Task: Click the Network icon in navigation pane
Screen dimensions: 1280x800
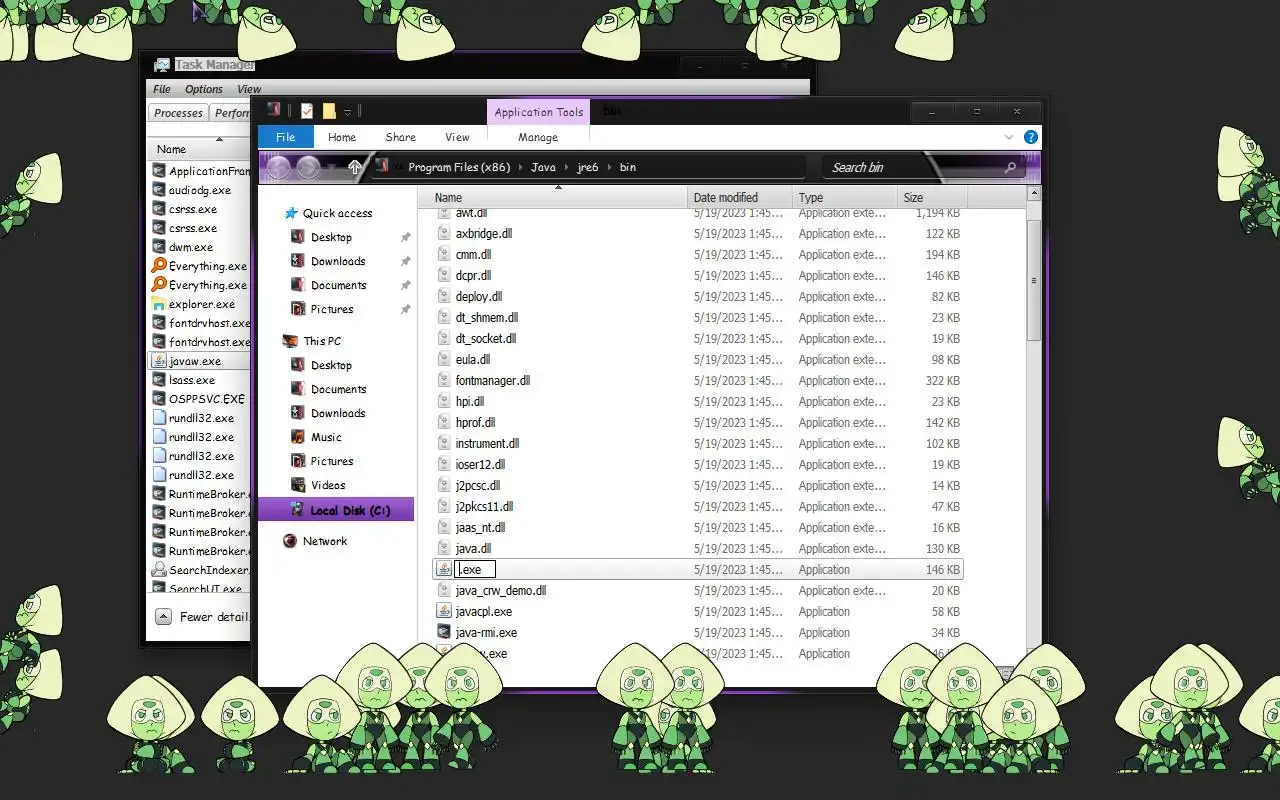Action: [290, 541]
